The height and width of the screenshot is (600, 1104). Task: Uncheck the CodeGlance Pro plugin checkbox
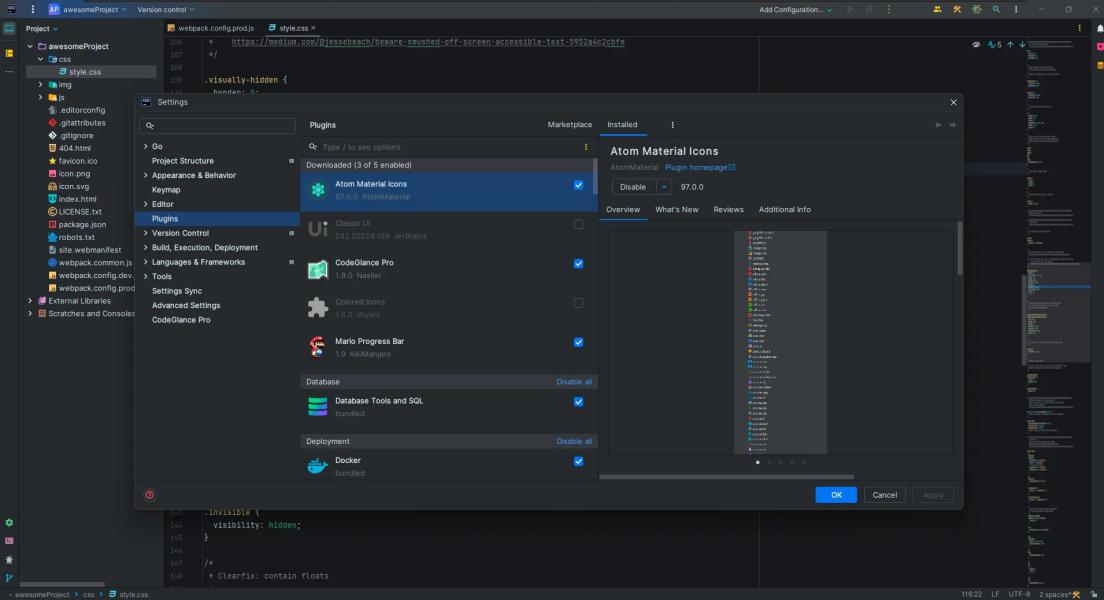[x=578, y=264]
